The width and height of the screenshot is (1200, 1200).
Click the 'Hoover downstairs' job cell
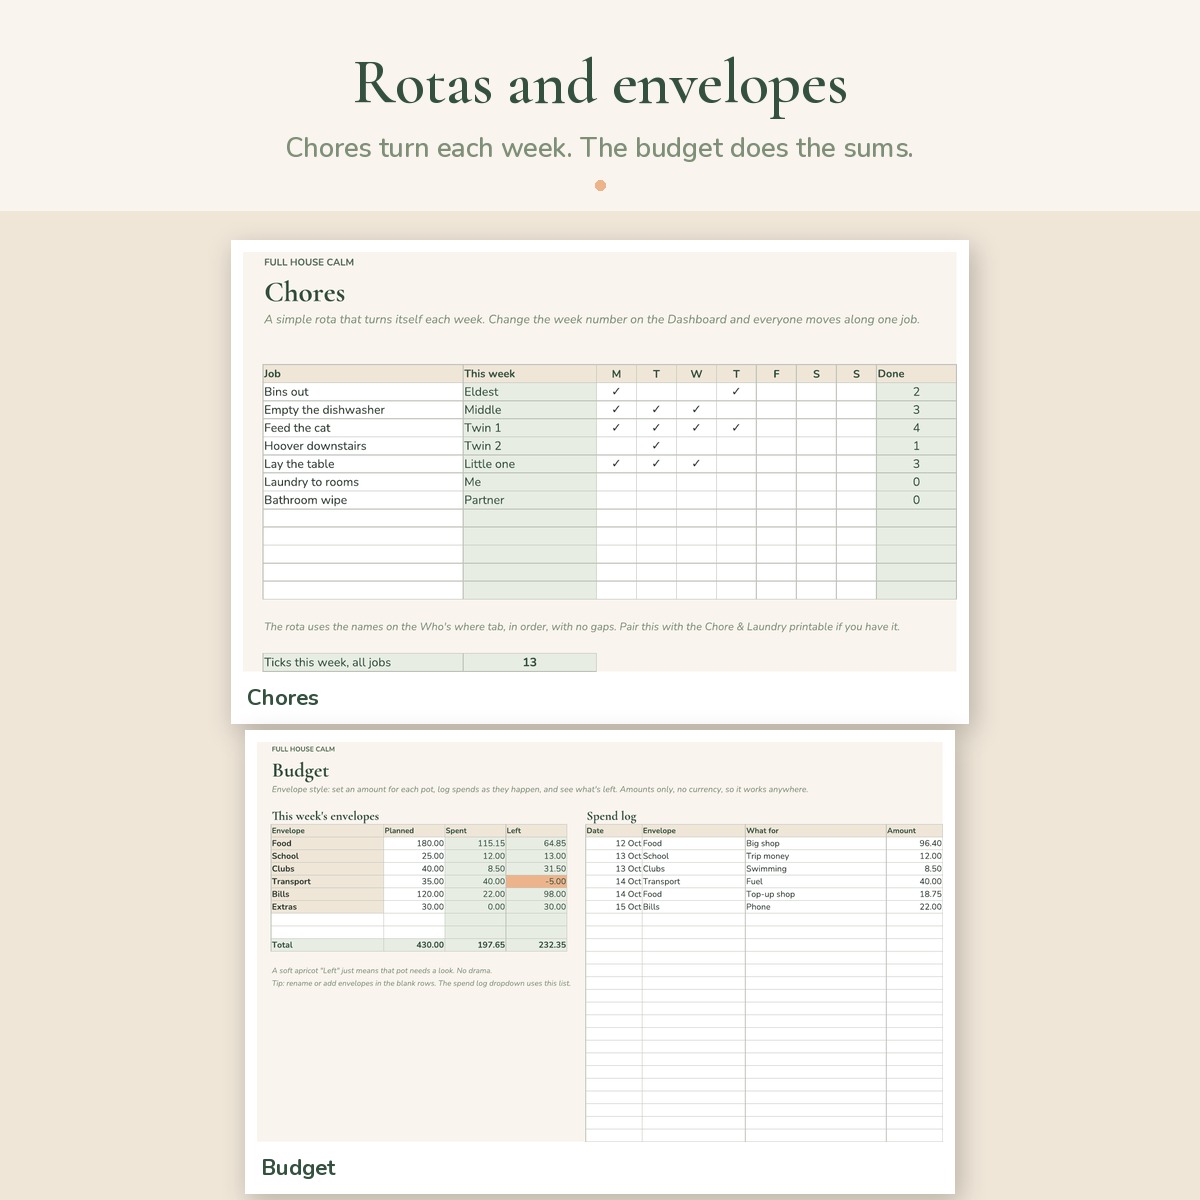tap(363, 446)
